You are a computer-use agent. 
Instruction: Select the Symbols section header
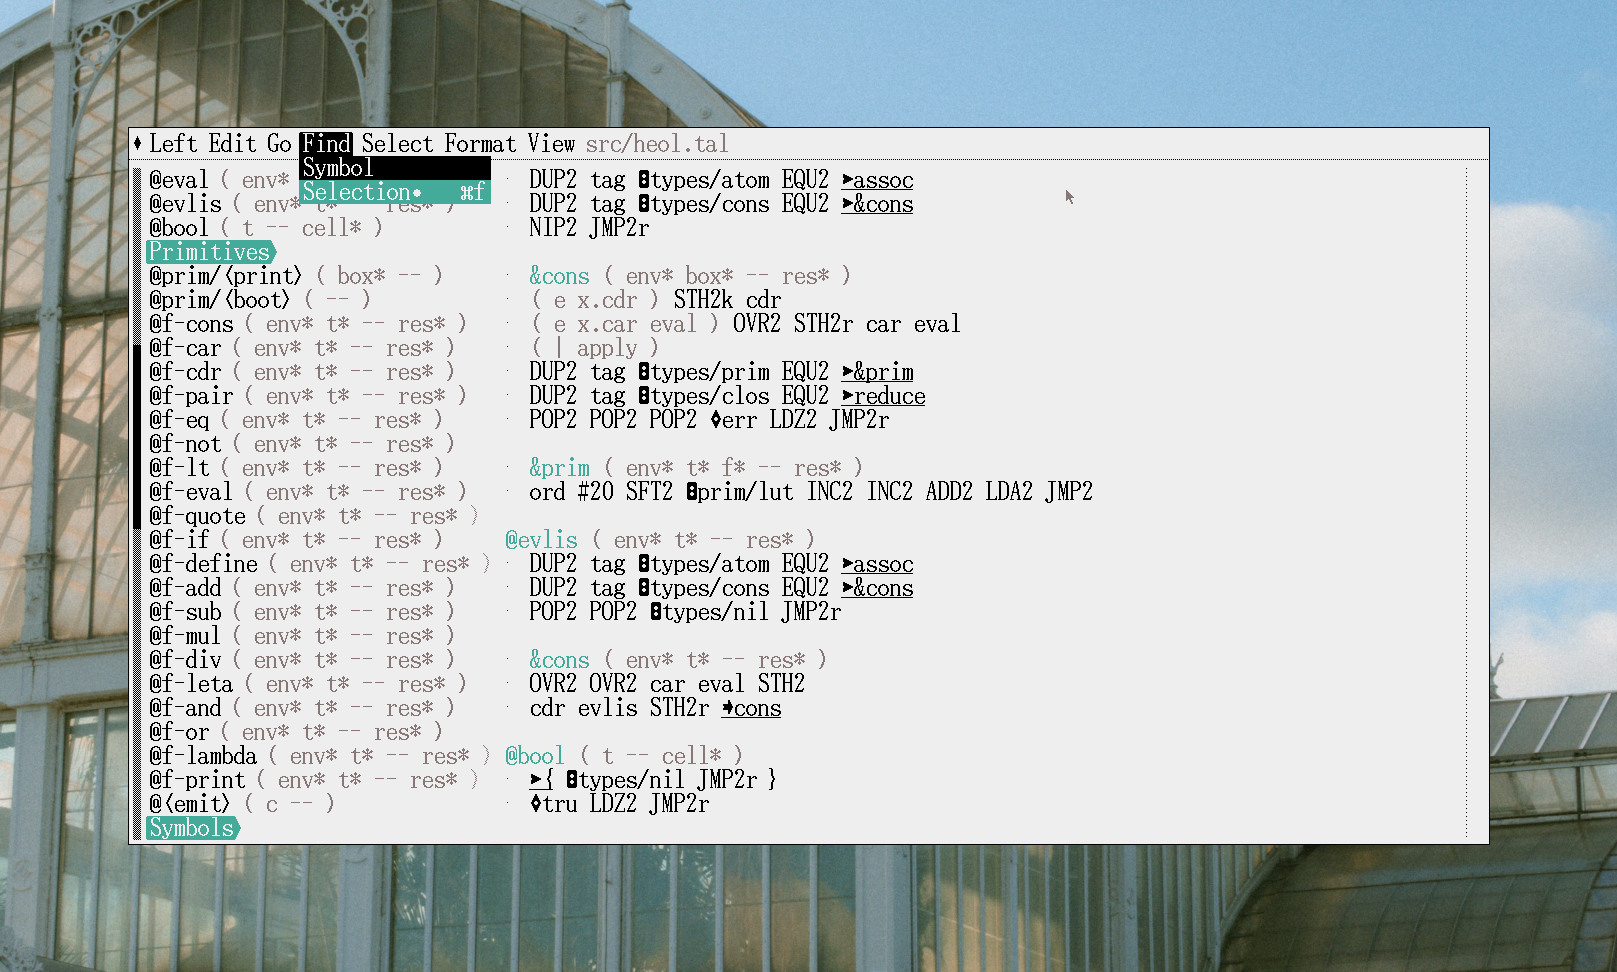pyautogui.click(x=192, y=828)
